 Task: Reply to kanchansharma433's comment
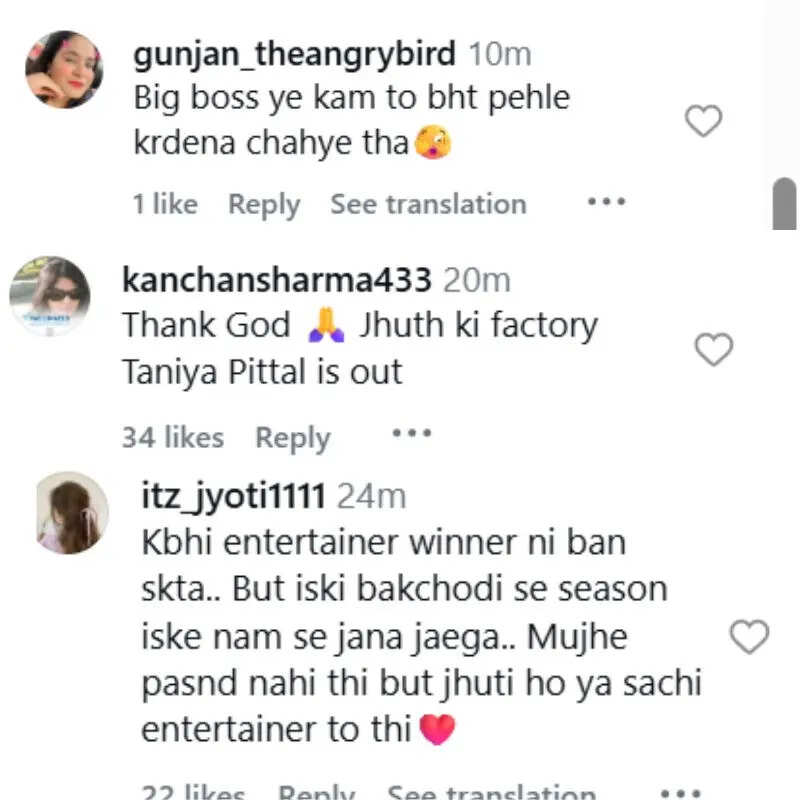[292, 437]
